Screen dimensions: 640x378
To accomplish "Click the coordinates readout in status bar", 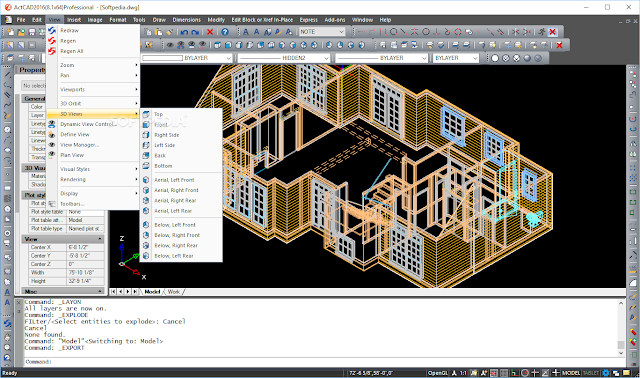I will click(371, 373).
